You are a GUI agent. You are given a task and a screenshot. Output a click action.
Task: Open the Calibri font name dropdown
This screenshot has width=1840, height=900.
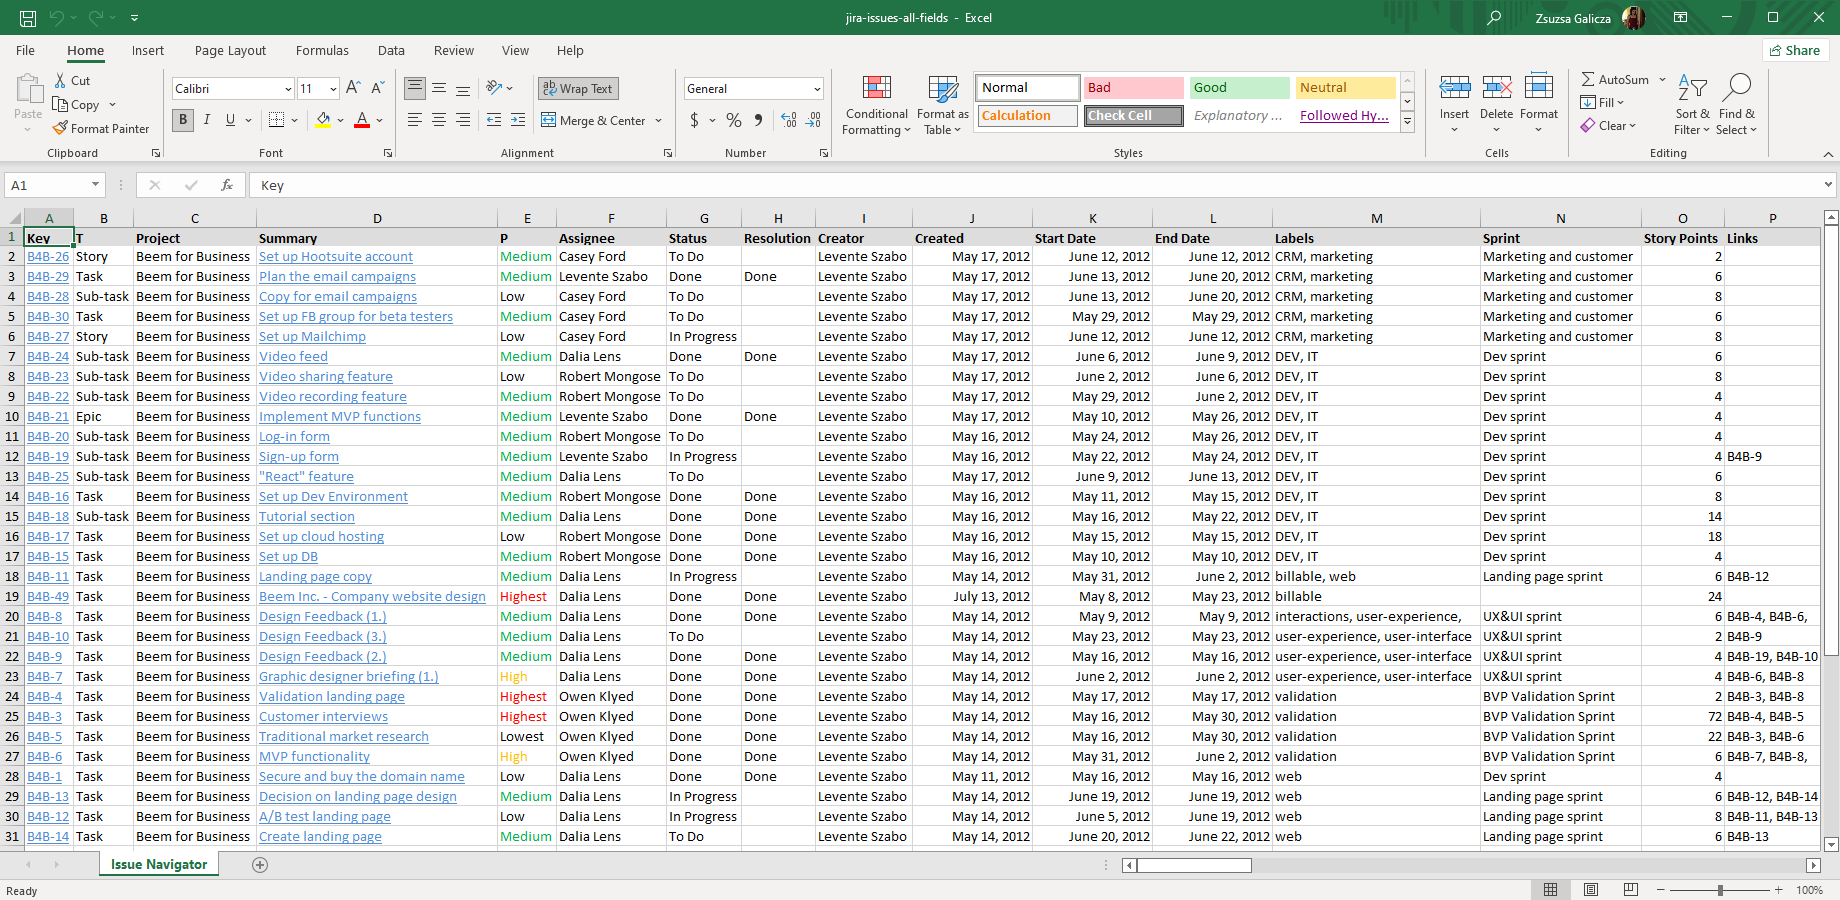point(288,89)
